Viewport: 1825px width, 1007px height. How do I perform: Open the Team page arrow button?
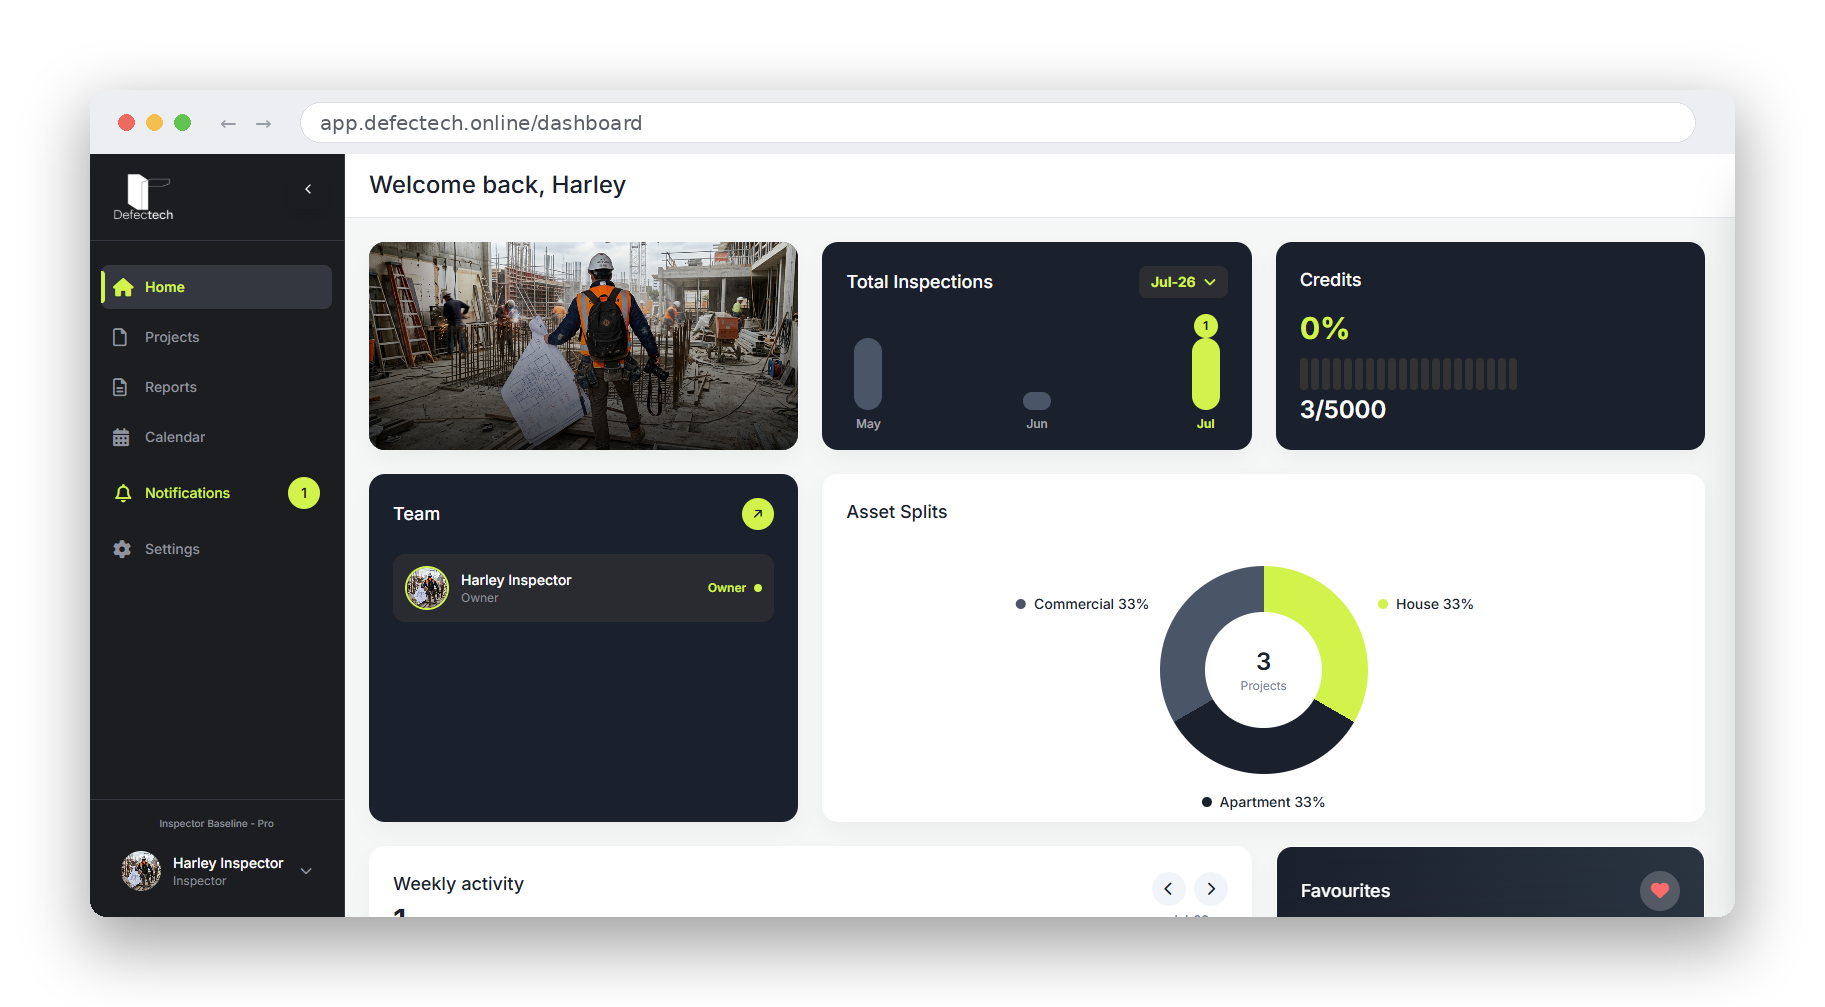758,514
